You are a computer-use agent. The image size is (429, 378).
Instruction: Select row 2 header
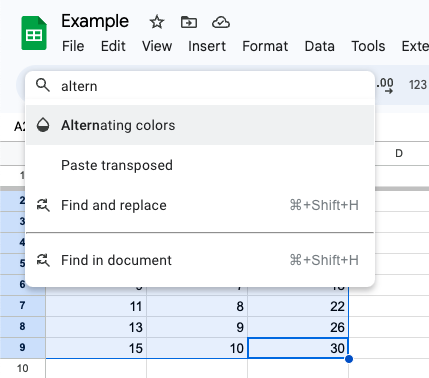13,201
